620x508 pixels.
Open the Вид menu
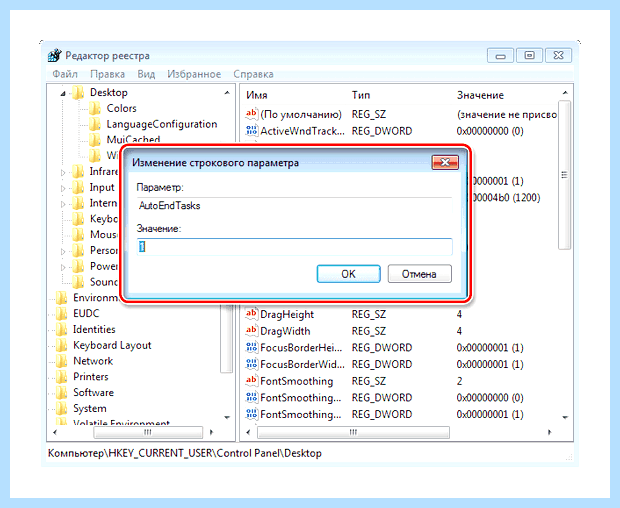click(x=146, y=74)
